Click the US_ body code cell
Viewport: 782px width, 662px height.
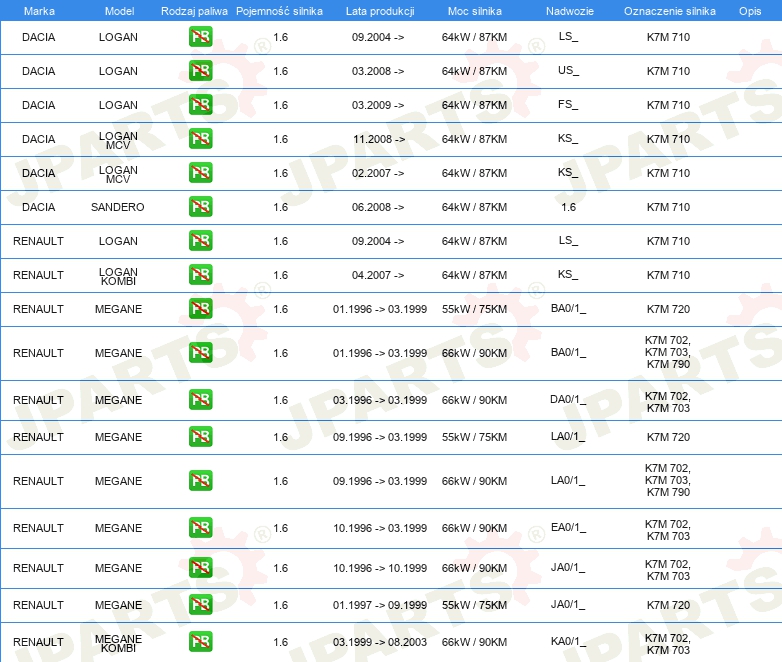(568, 70)
